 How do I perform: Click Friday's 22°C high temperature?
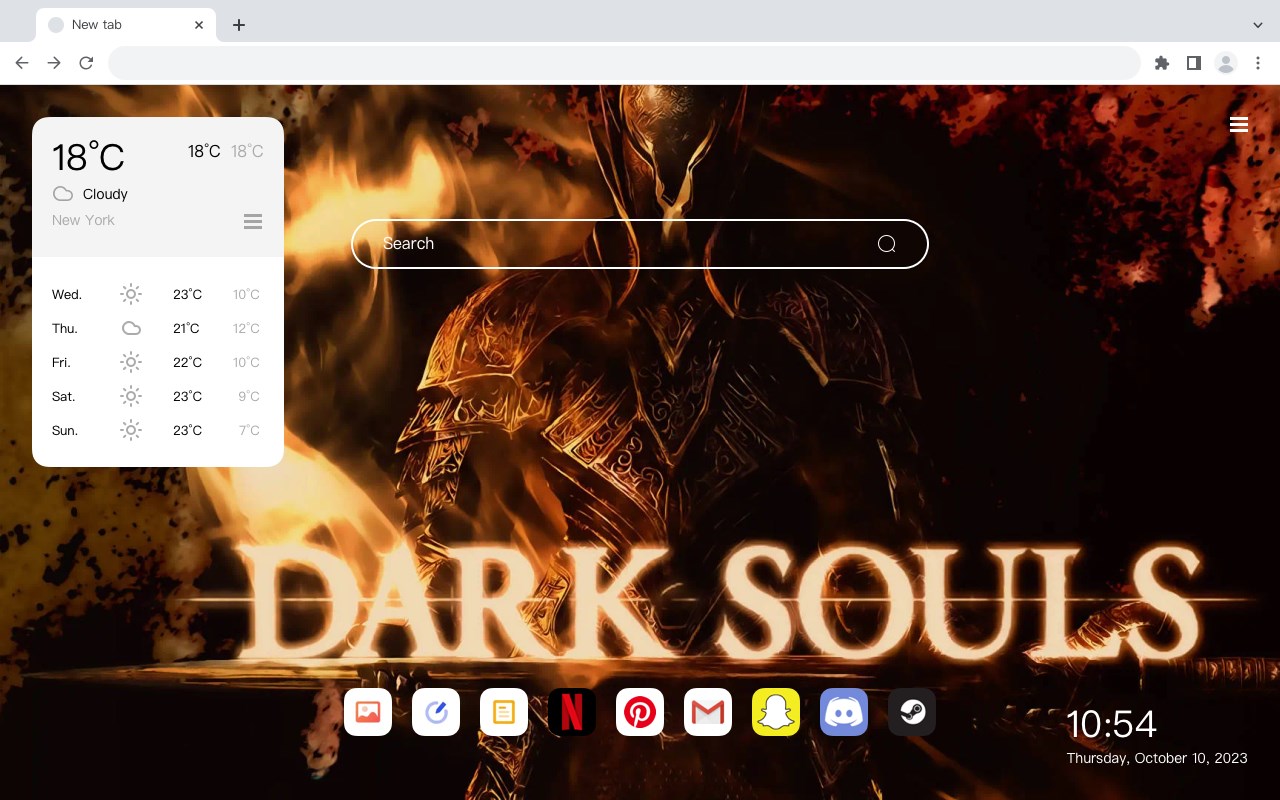[x=188, y=363]
